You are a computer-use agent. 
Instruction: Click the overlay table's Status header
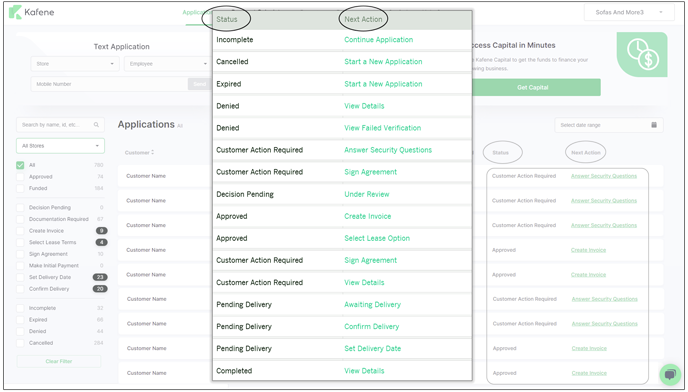pyautogui.click(x=226, y=19)
